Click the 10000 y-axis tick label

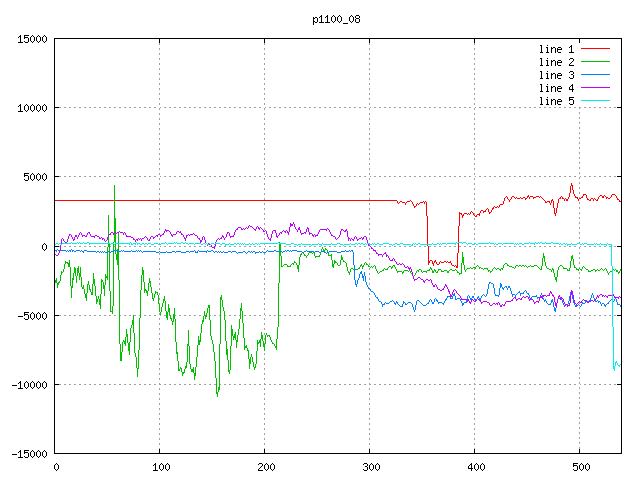[x=30, y=108]
